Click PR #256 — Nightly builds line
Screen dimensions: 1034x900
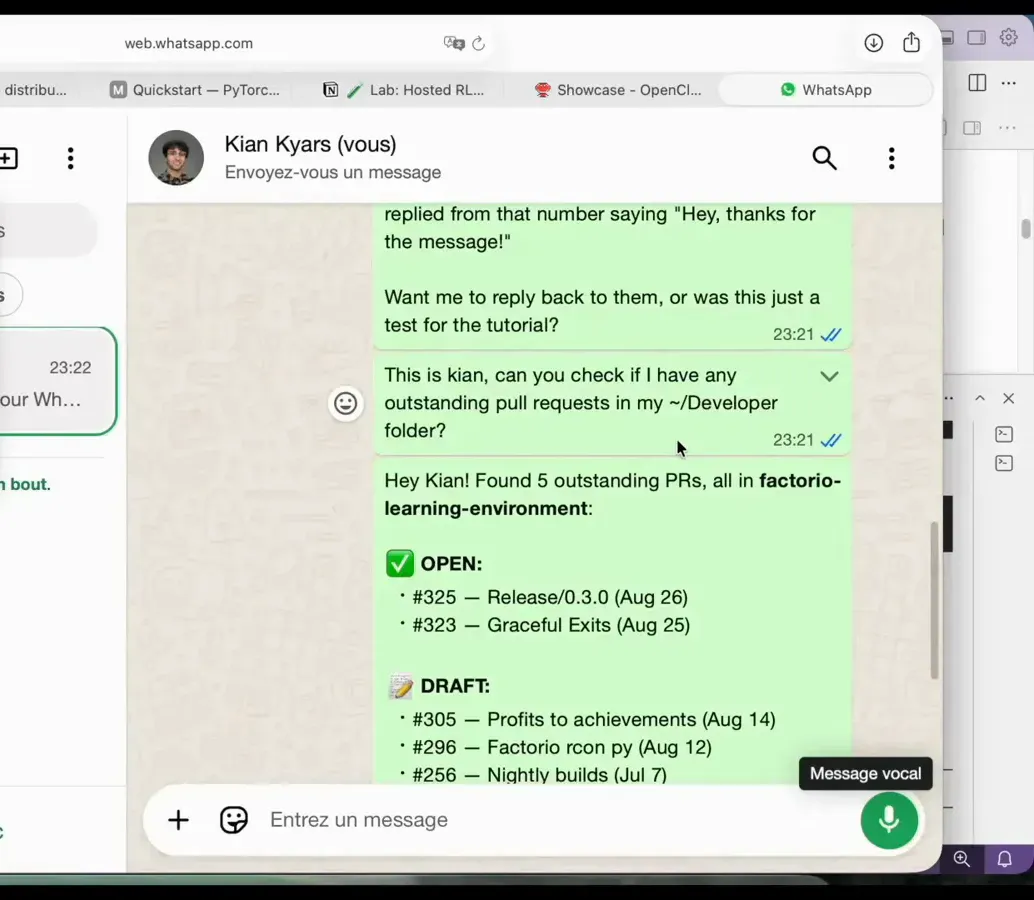539,774
